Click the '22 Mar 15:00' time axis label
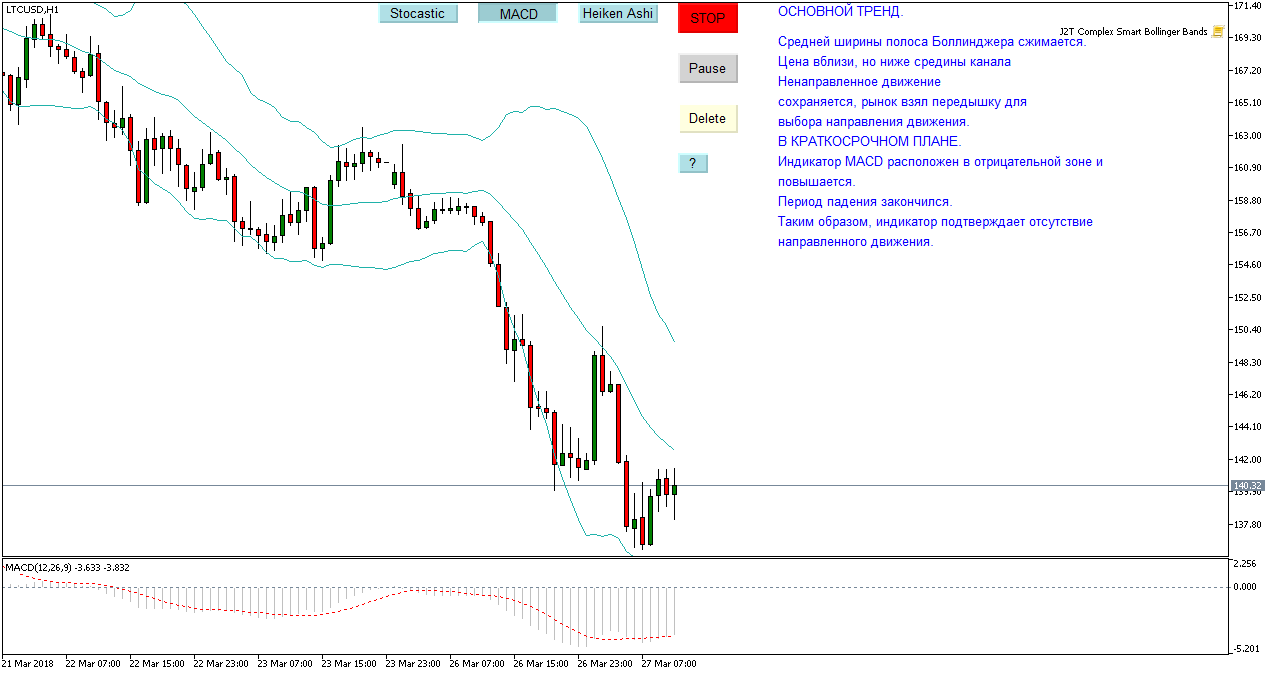The height and width of the screenshot is (675, 1276). coord(157,663)
